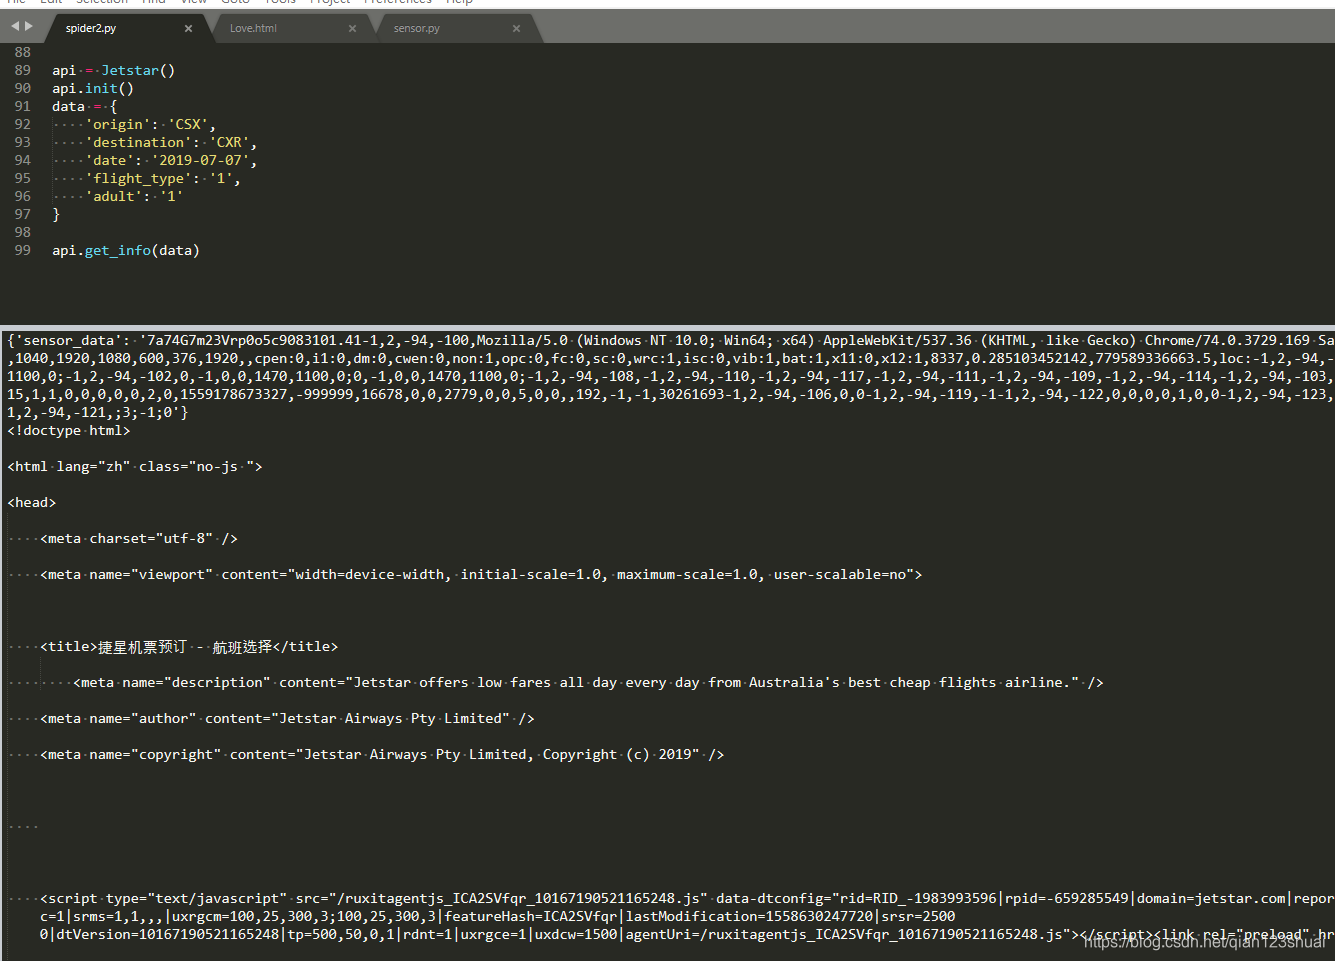The width and height of the screenshot is (1335, 961).
Task: Click the 'destination' key
Action: (x=139, y=142)
